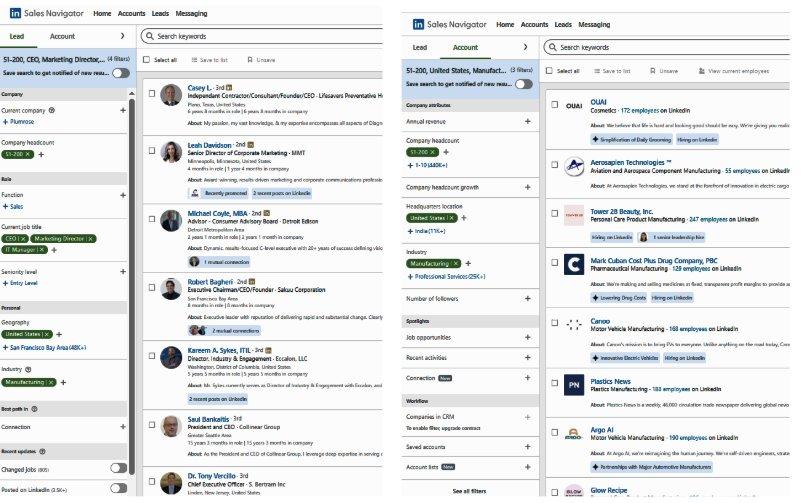This screenshot has height=503, width=801.
Task: Remove the 51-200 headcount chip in left window
Action: 28,154
